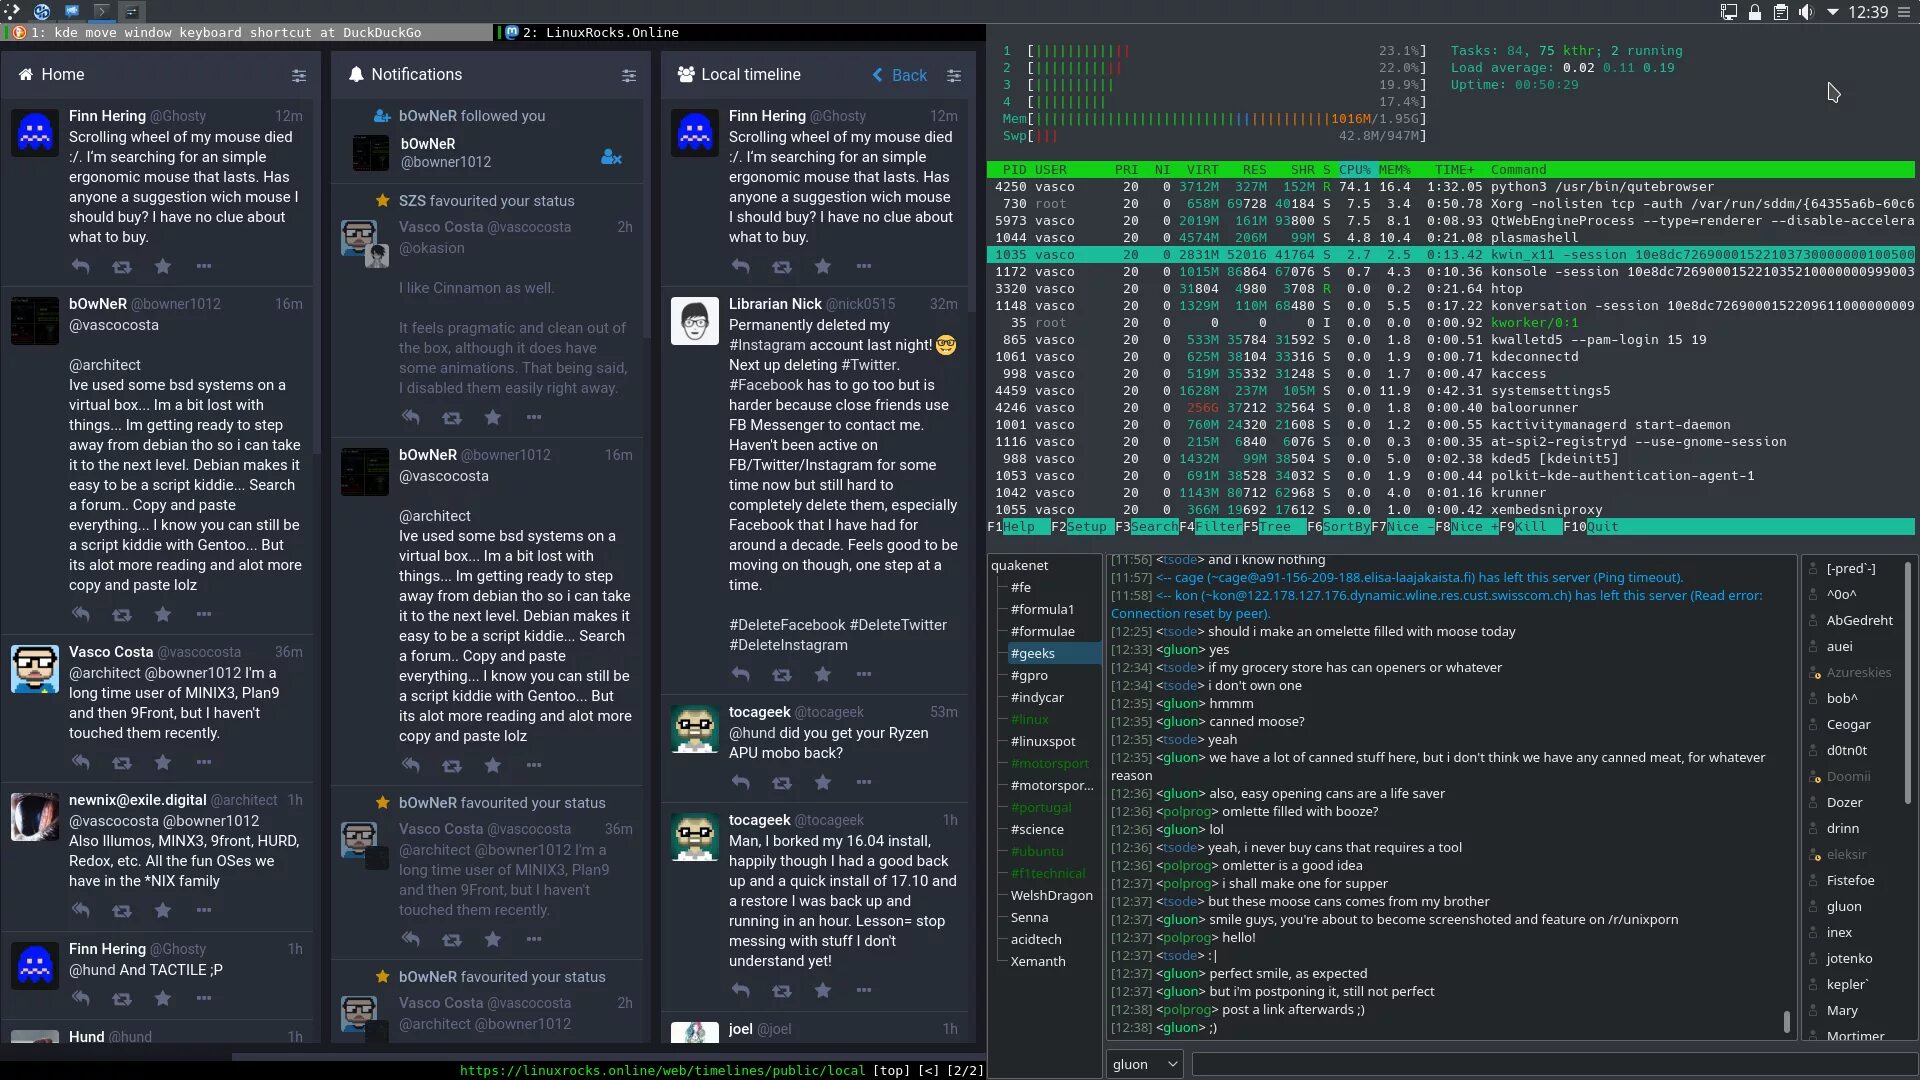This screenshot has height=1080, width=1920.
Task: Open more menu on Finn Hering's local timeline post
Action: 864,267
